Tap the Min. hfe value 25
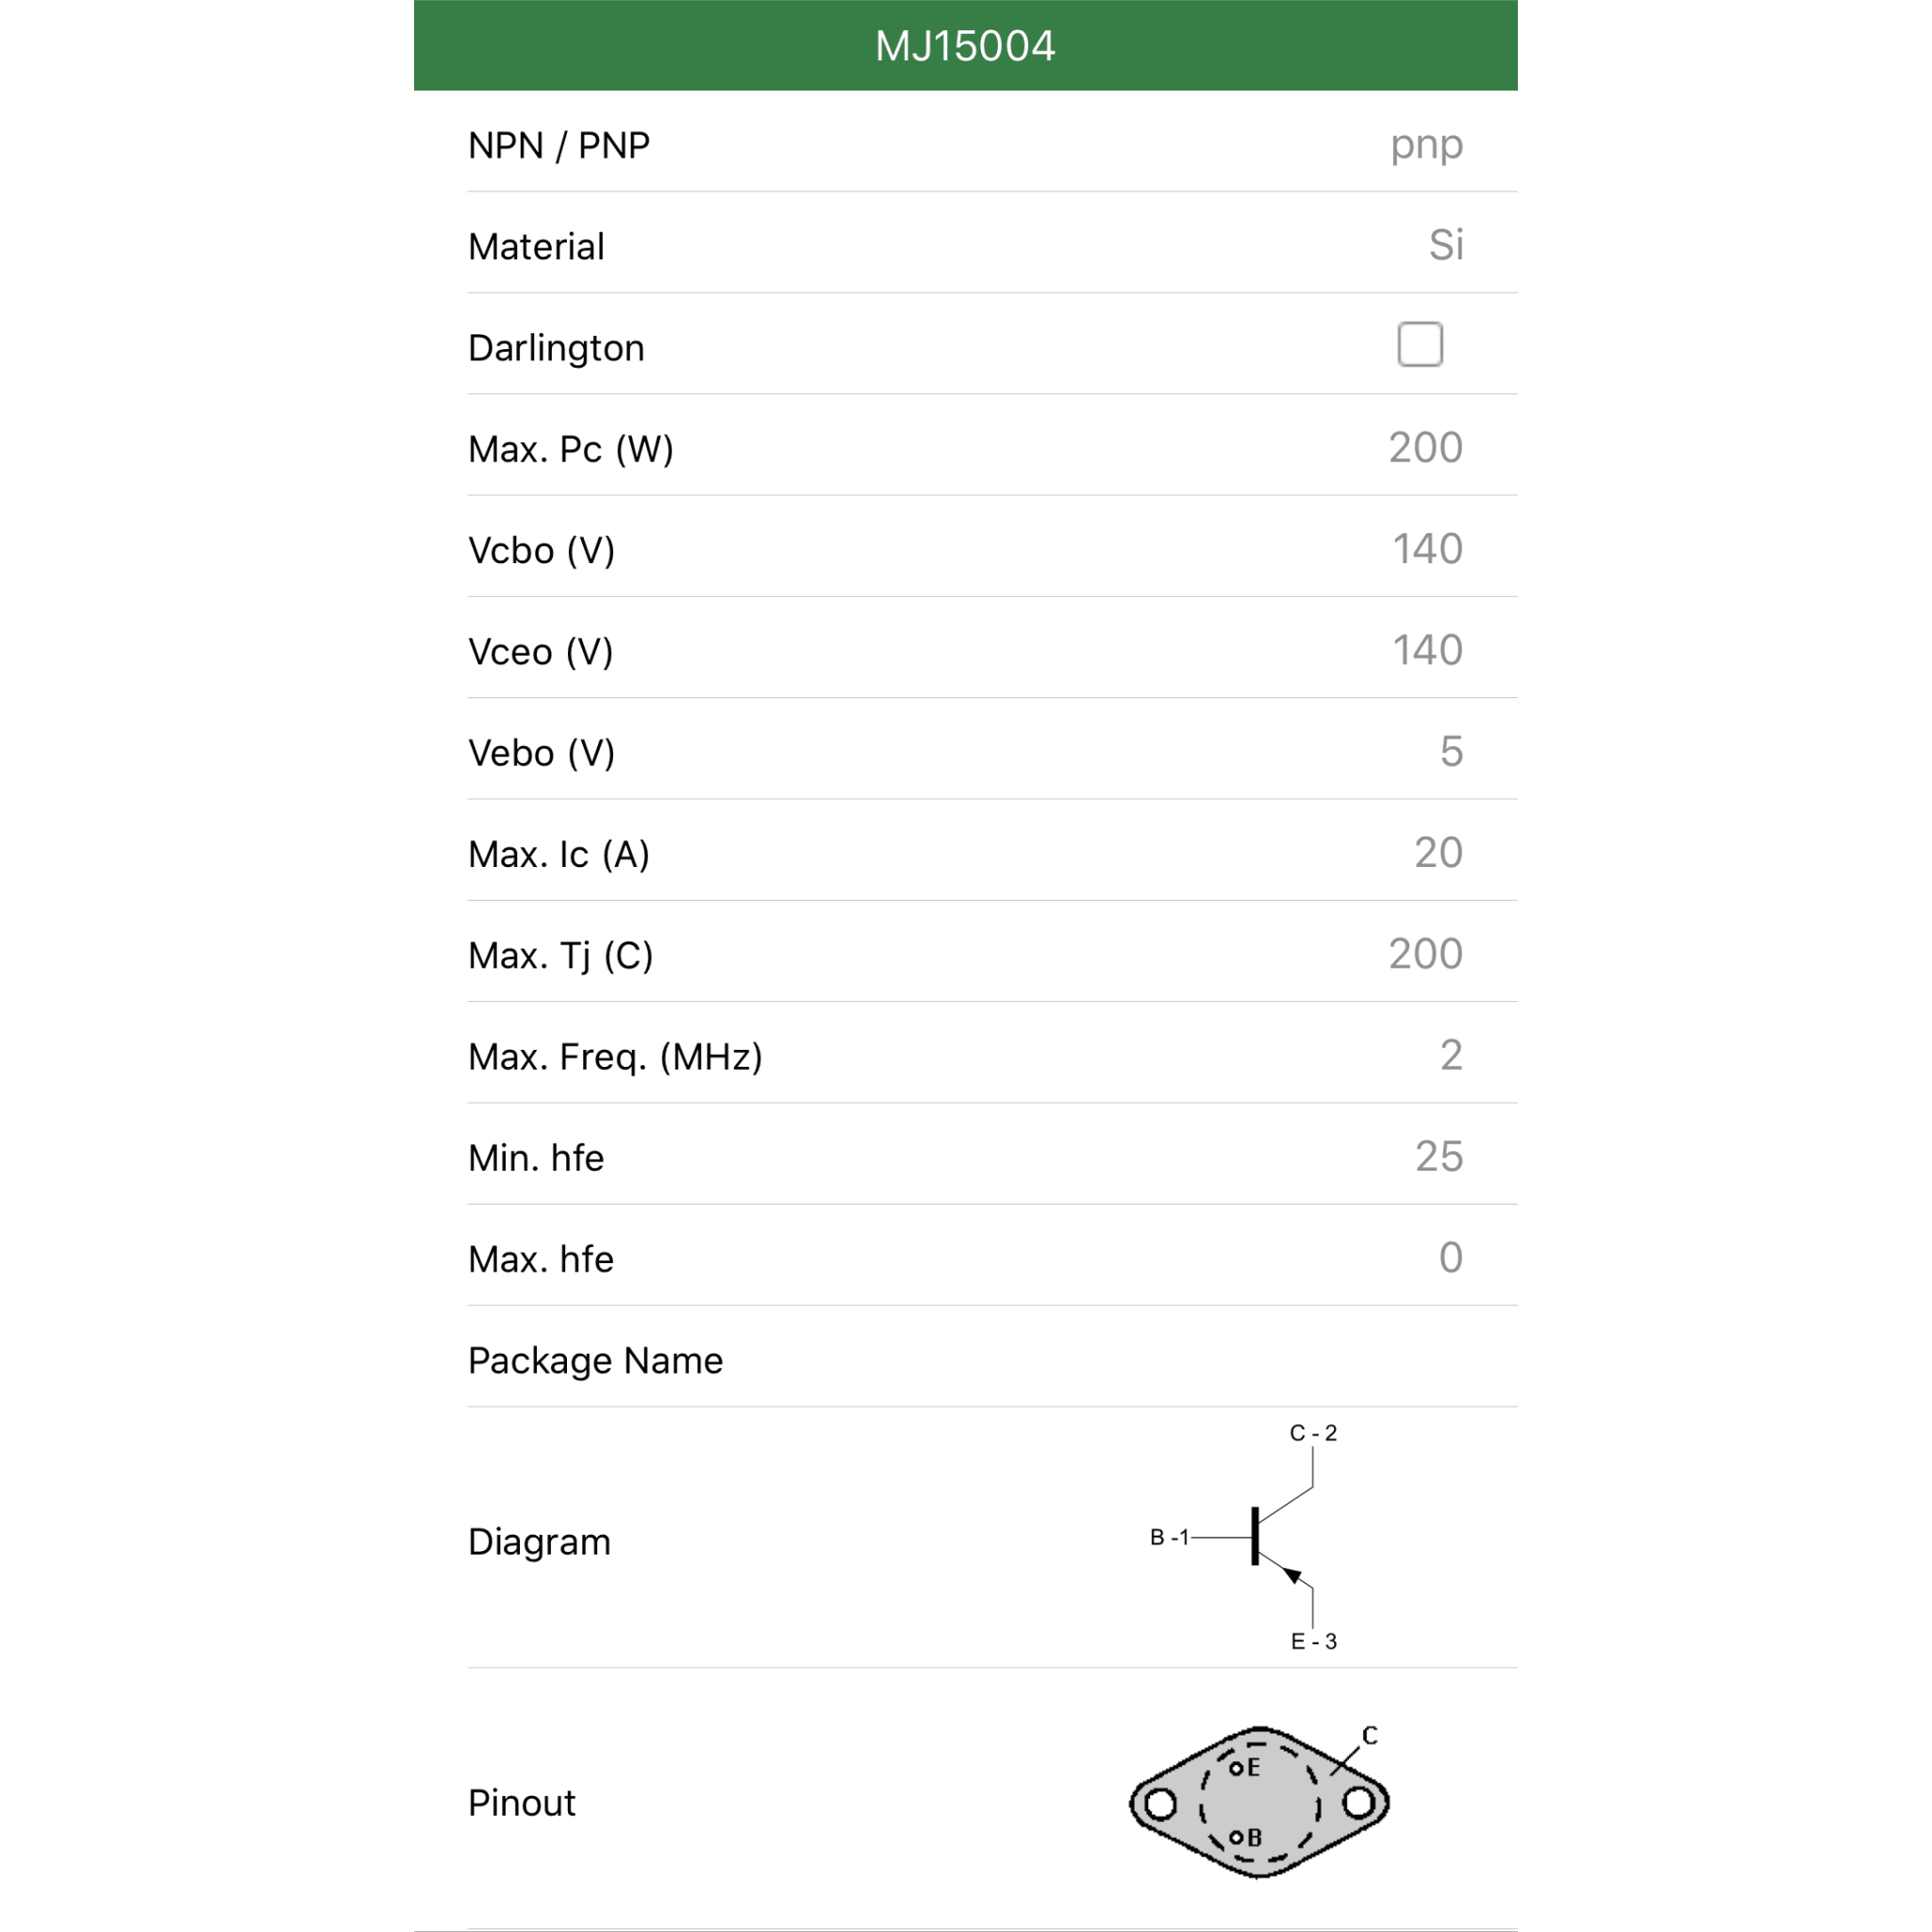 (1438, 1156)
